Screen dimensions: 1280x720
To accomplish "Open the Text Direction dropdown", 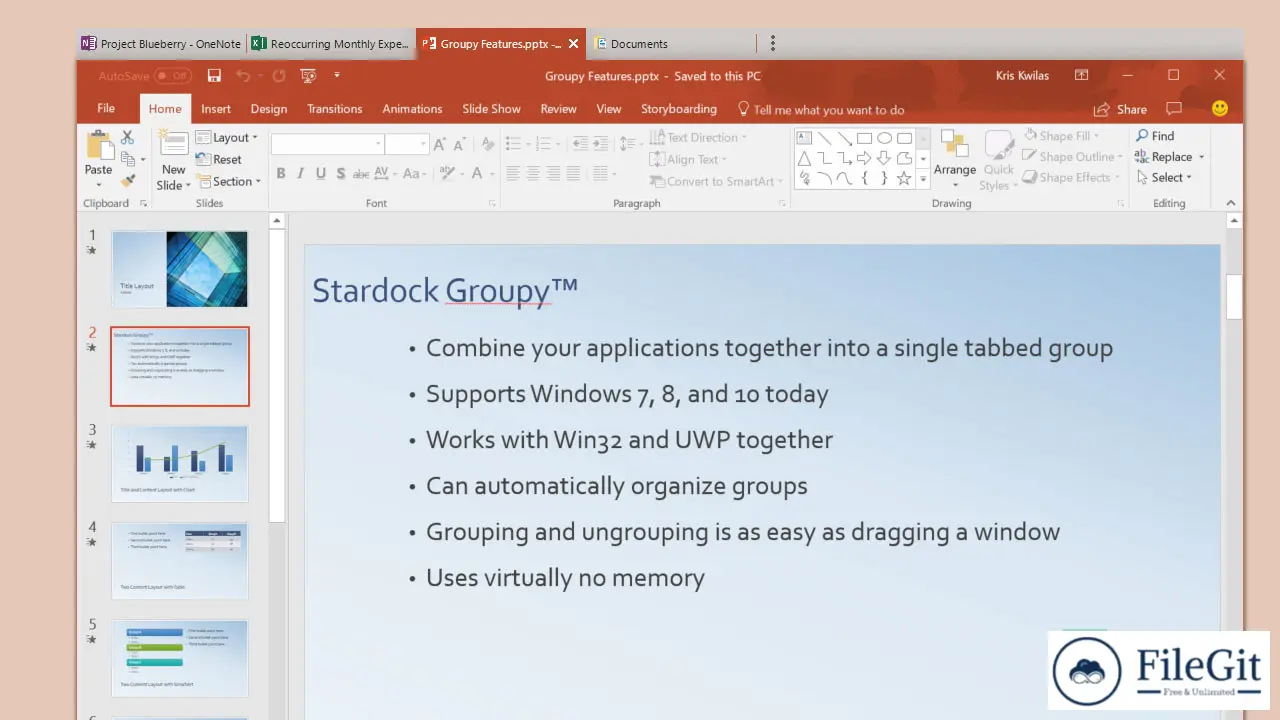I will tap(698, 137).
